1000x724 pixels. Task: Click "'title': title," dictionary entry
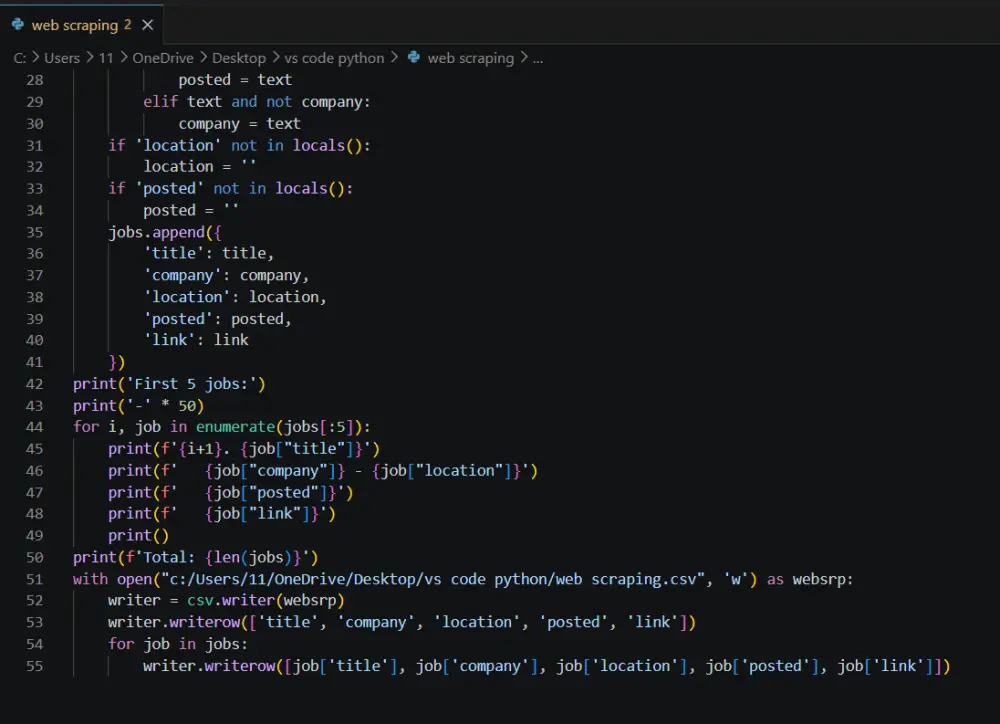[209, 253]
